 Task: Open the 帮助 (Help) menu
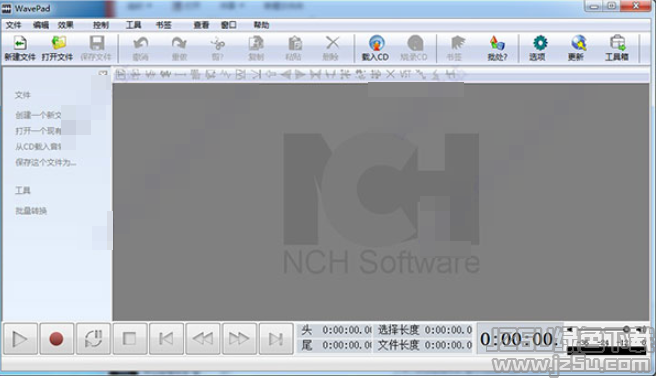[261, 25]
